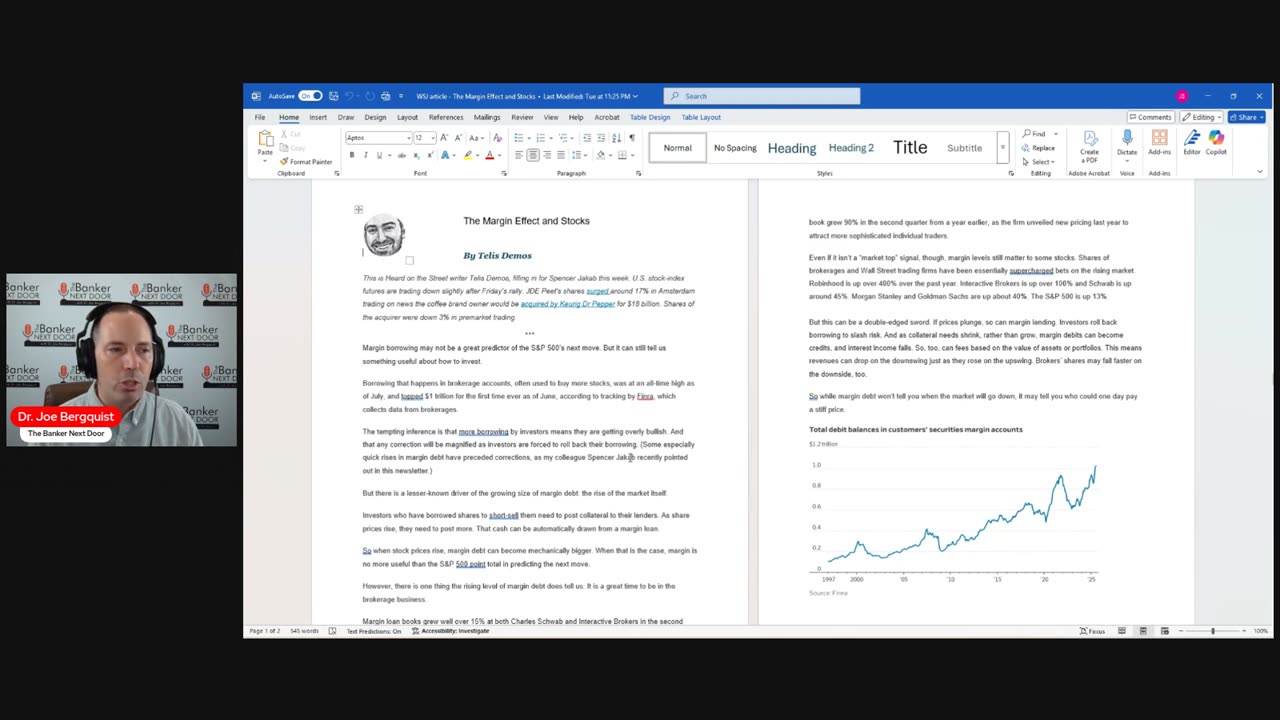Apply Strikethrough formatting
This screenshot has width=1280, height=720.
(402, 155)
